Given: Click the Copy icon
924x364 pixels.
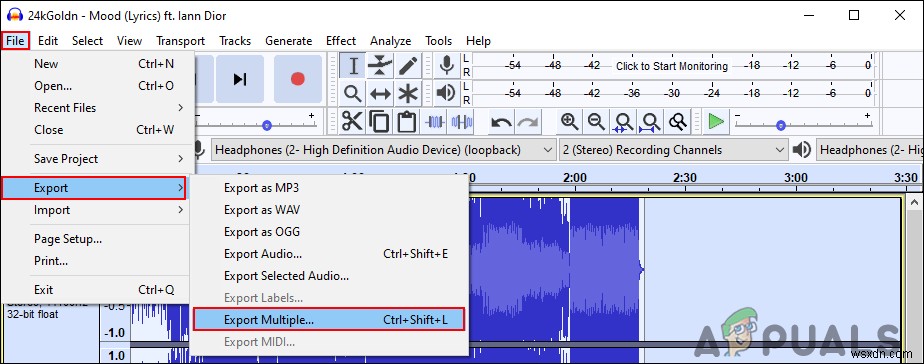Looking at the screenshot, I should click(379, 122).
